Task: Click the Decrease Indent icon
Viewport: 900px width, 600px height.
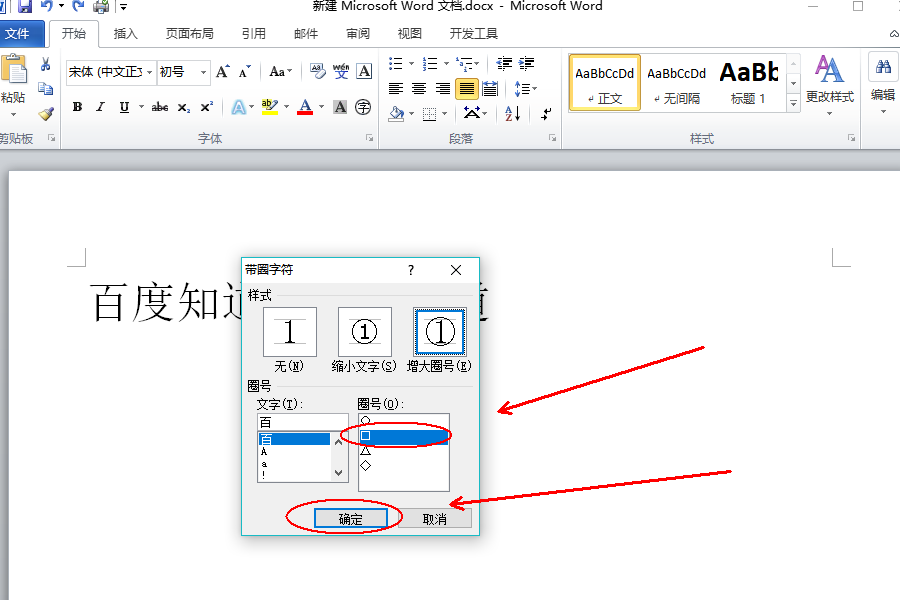Action: [504, 63]
